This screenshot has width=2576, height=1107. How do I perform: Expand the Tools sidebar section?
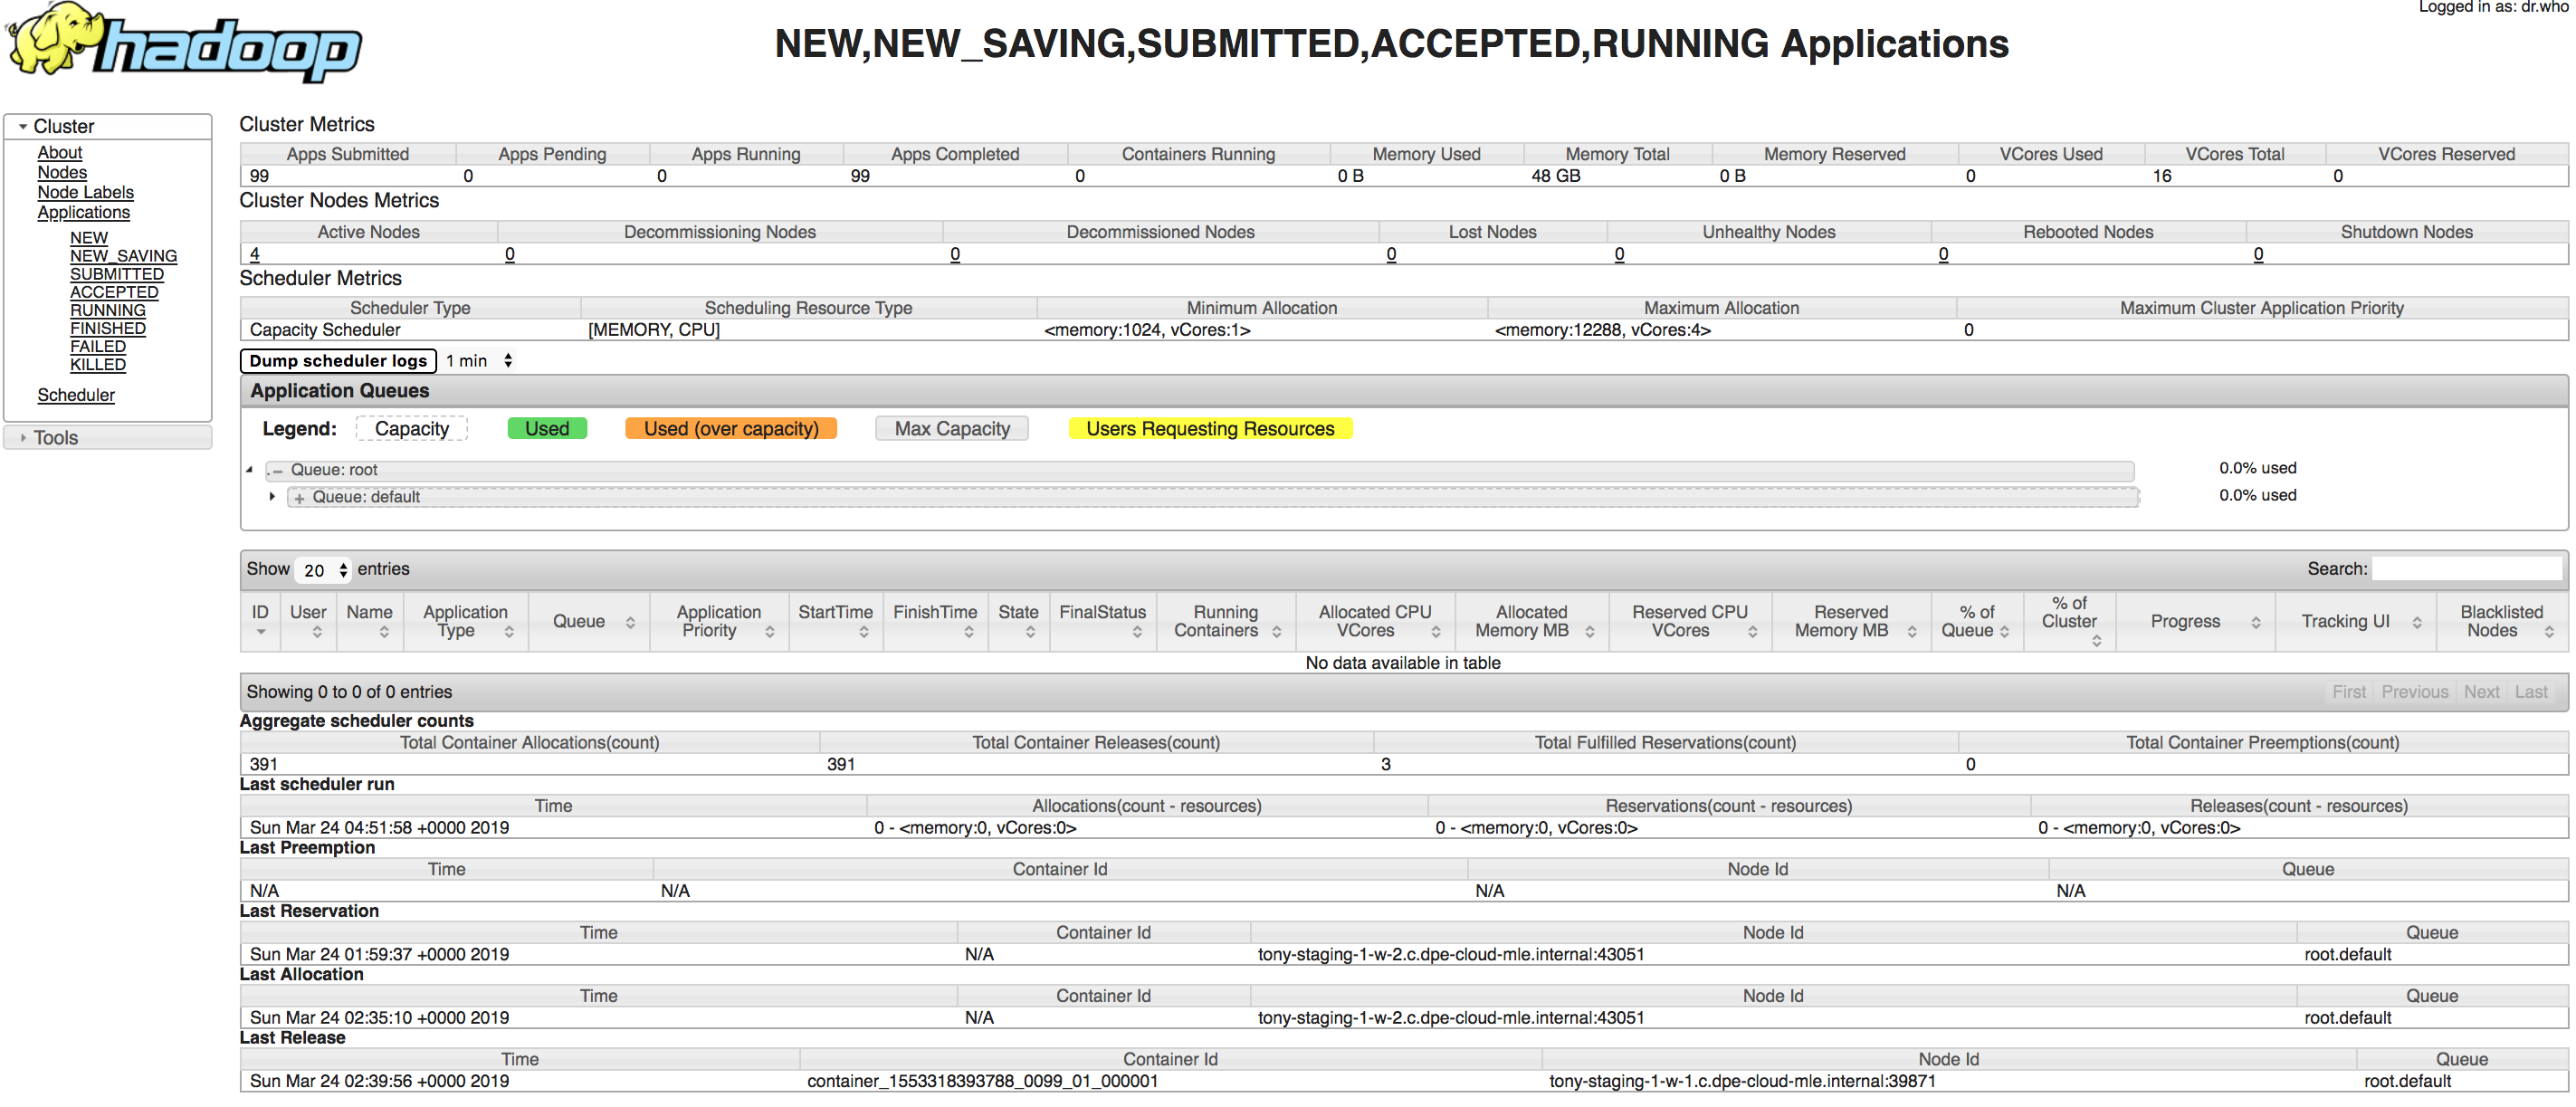[108, 437]
